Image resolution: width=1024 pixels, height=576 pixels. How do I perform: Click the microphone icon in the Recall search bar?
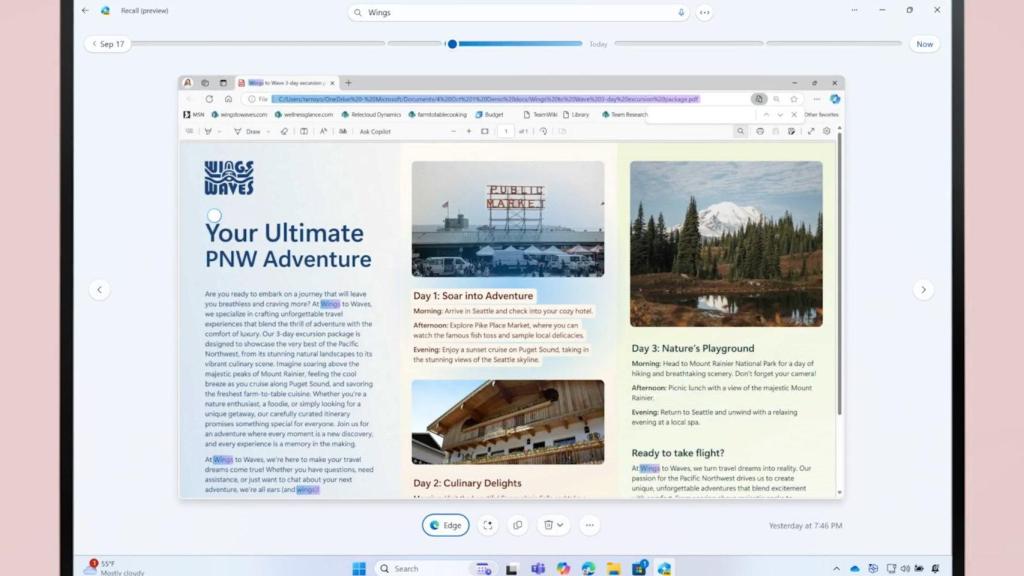click(x=680, y=11)
